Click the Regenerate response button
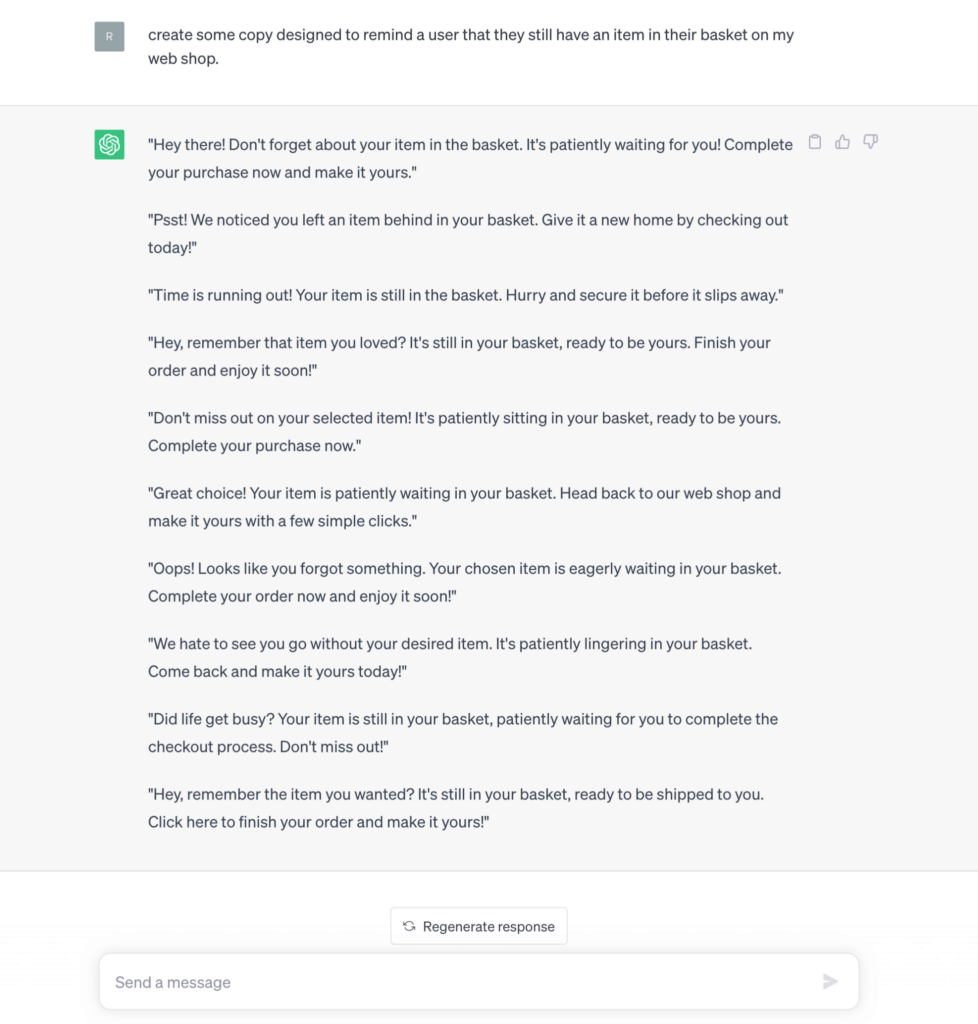This screenshot has height=1024, width=978. click(x=478, y=926)
